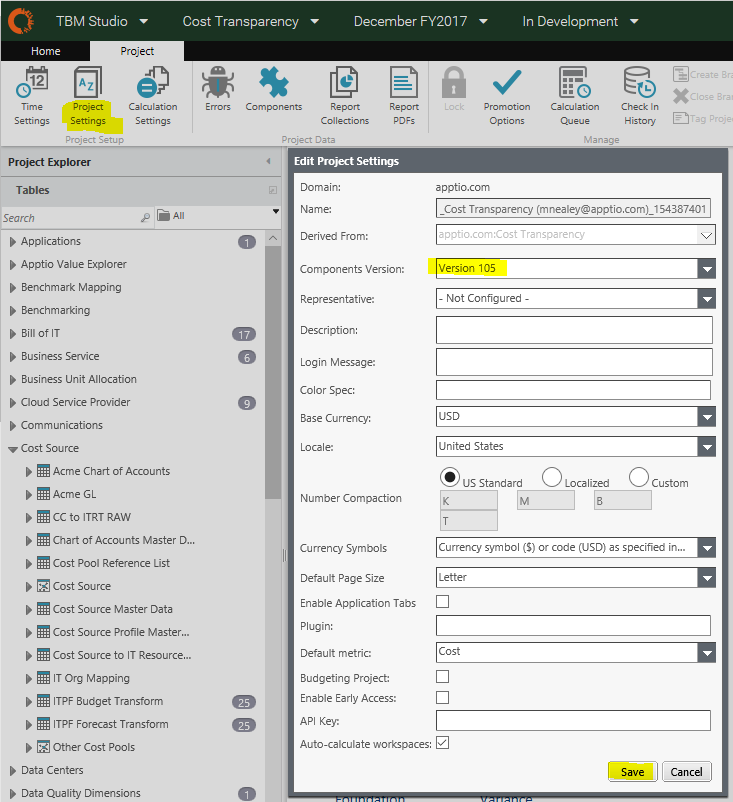
Task: Open Representative dropdown
Action: click(706, 299)
